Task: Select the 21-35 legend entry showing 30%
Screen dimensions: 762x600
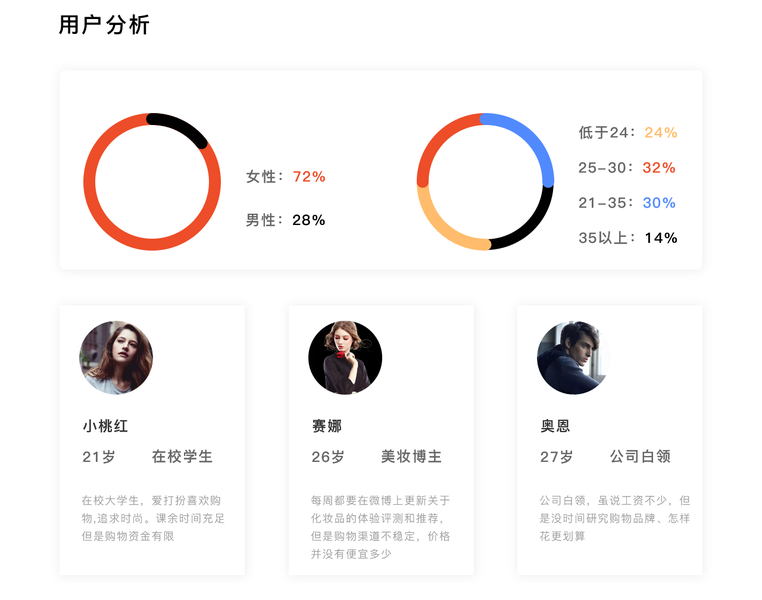Action: (627, 203)
